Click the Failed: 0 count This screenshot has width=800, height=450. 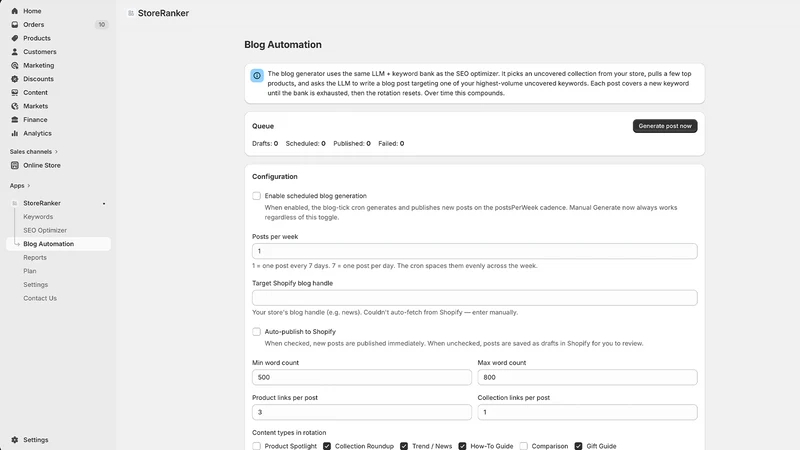point(391,144)
